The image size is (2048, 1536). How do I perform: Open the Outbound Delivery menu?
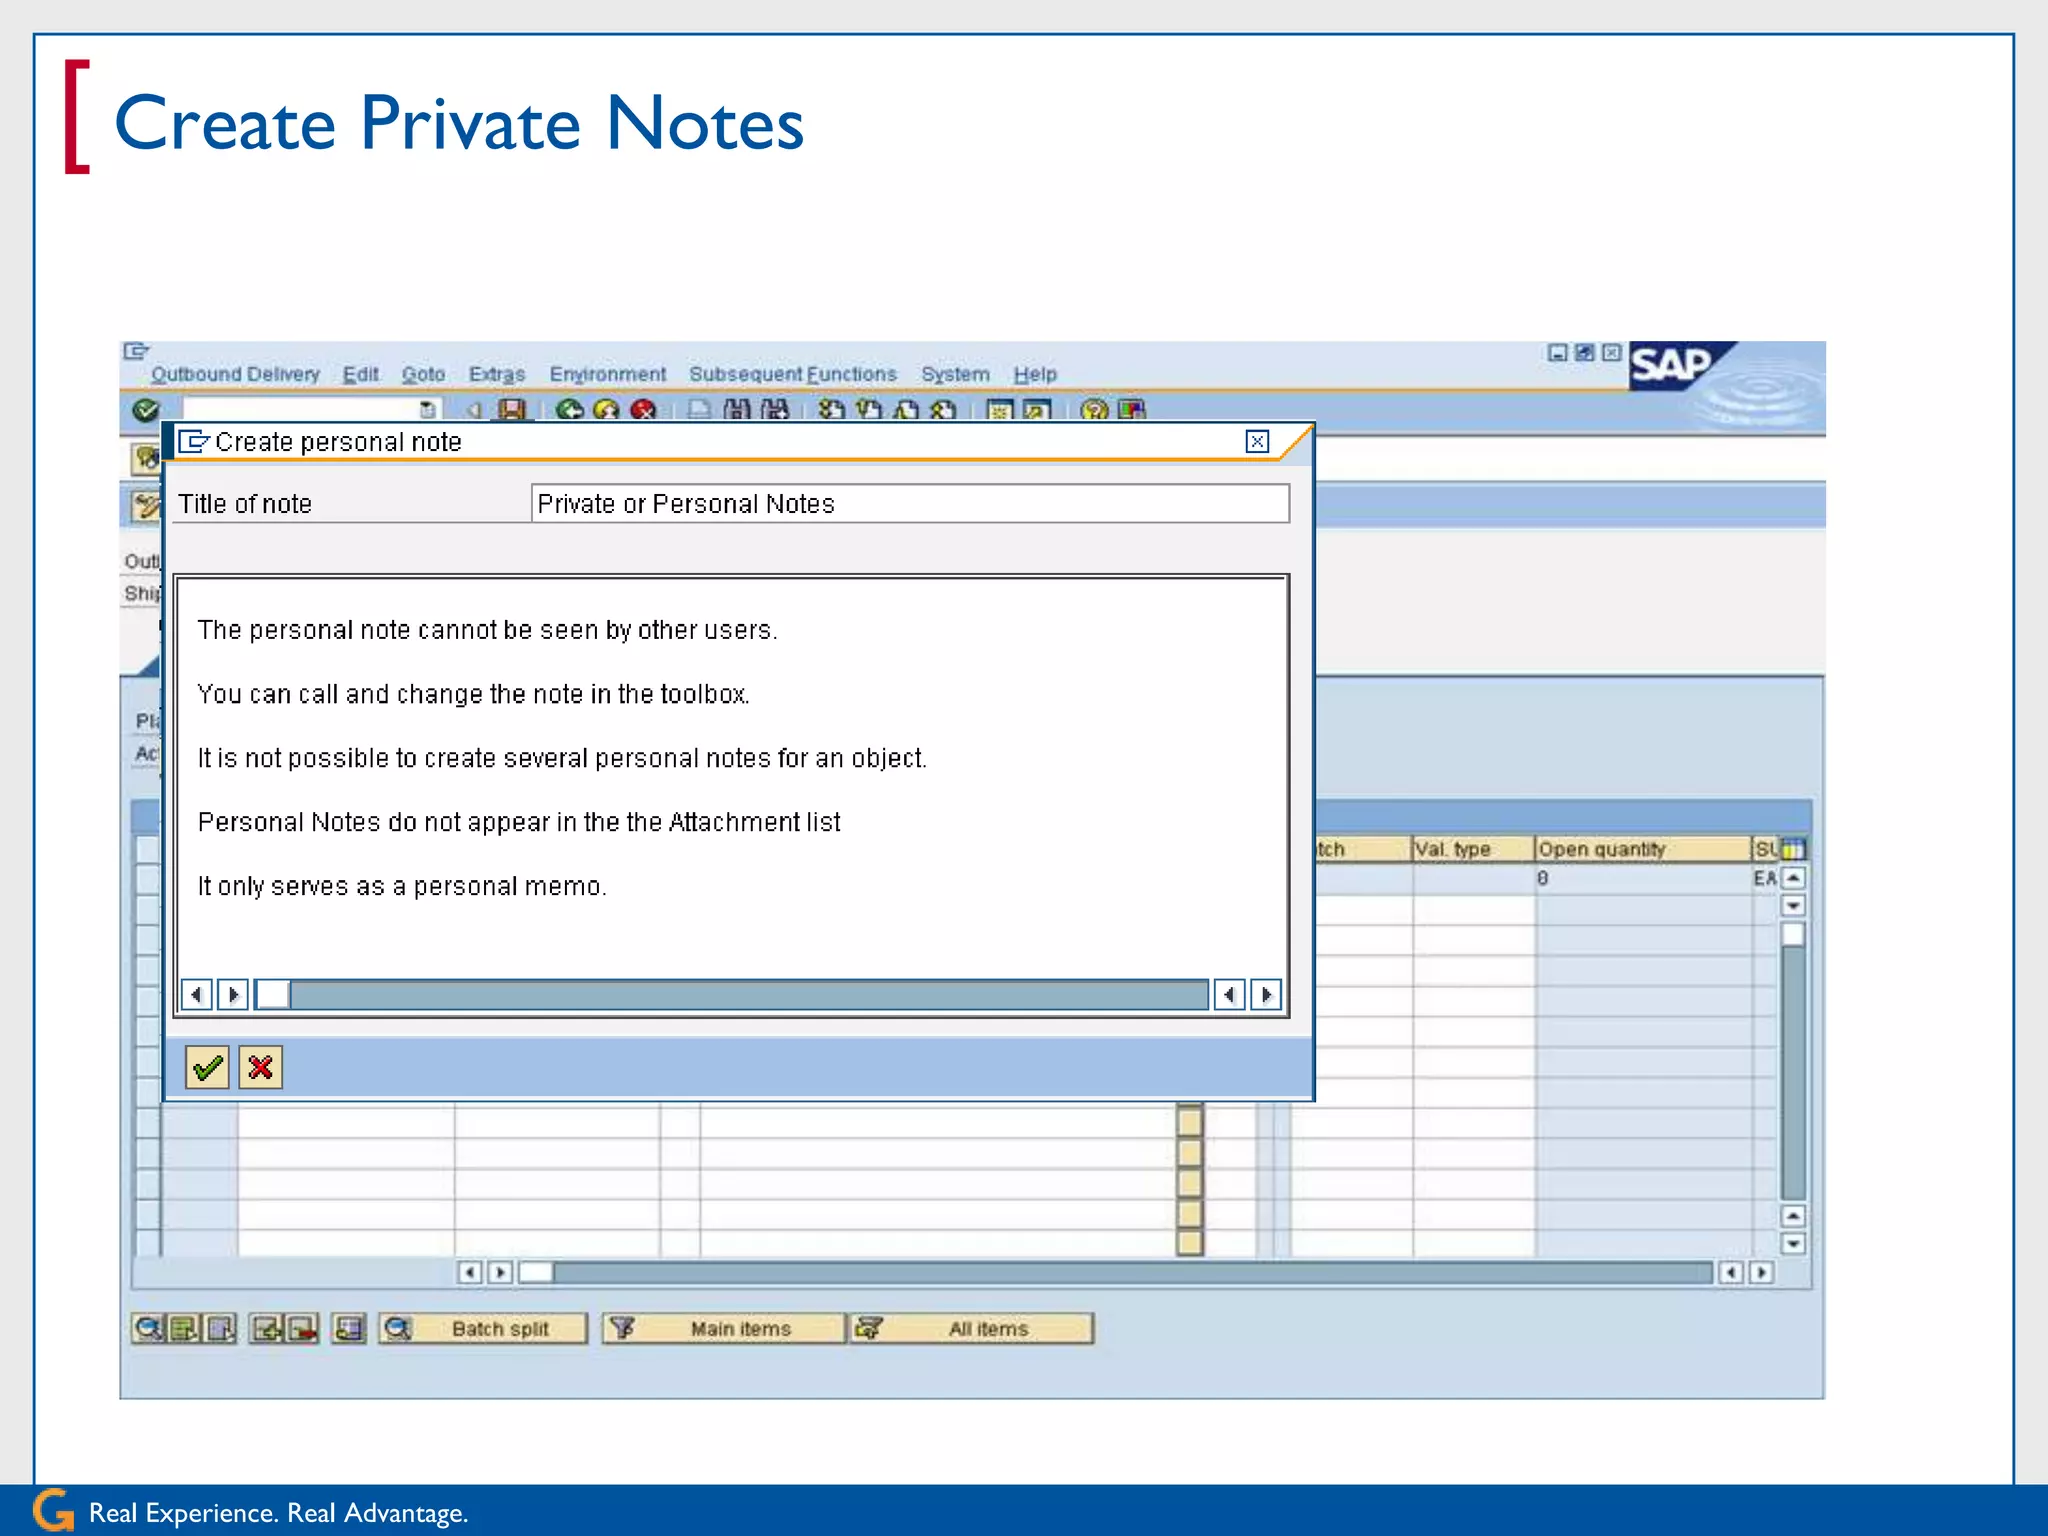click(x=235, y=374)
